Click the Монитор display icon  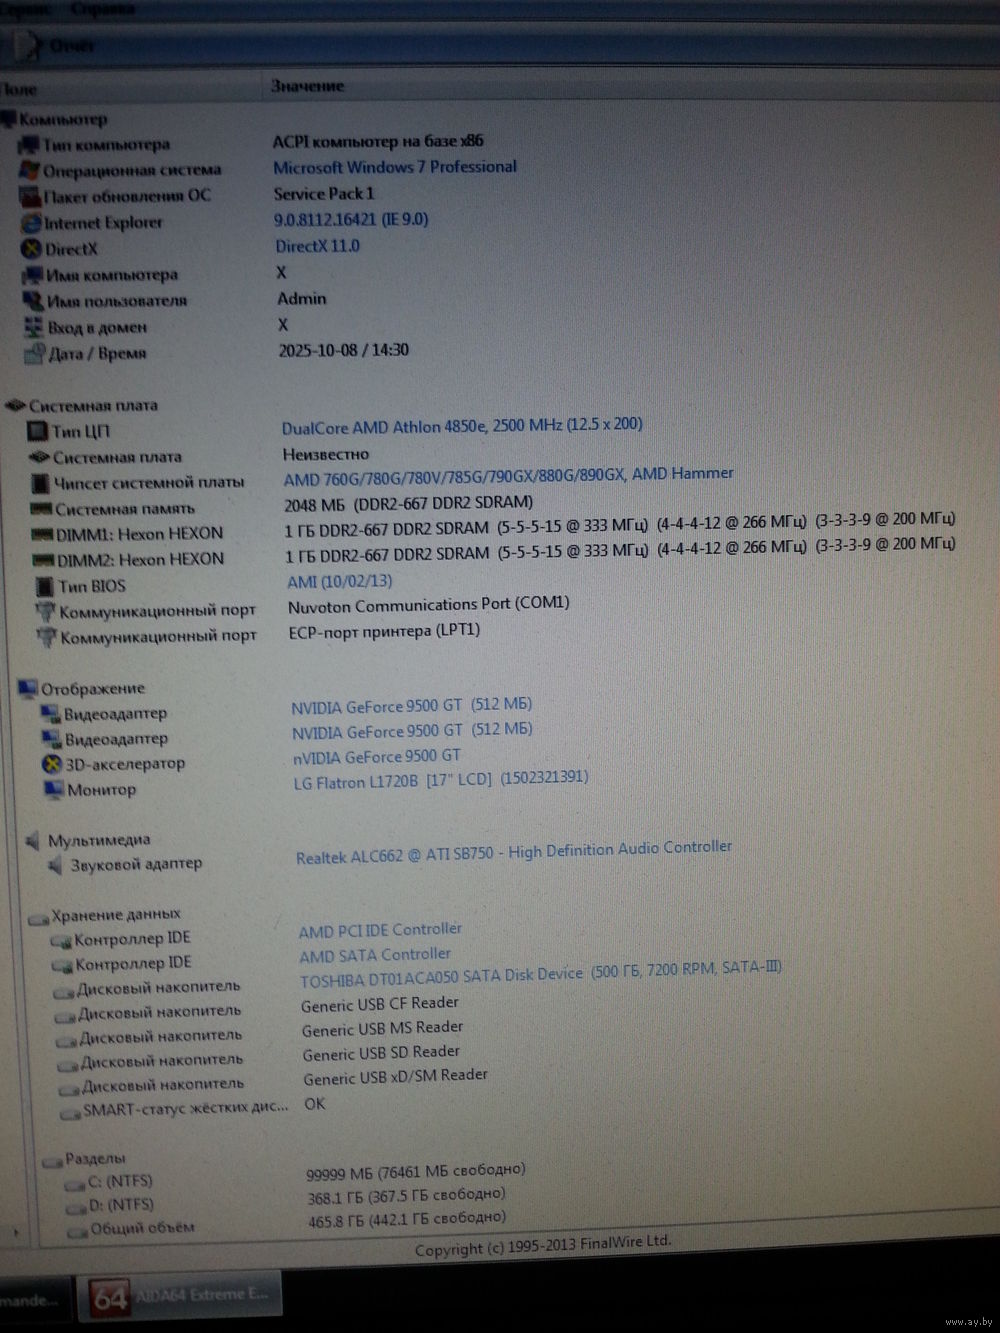click(x=53, y=790)
